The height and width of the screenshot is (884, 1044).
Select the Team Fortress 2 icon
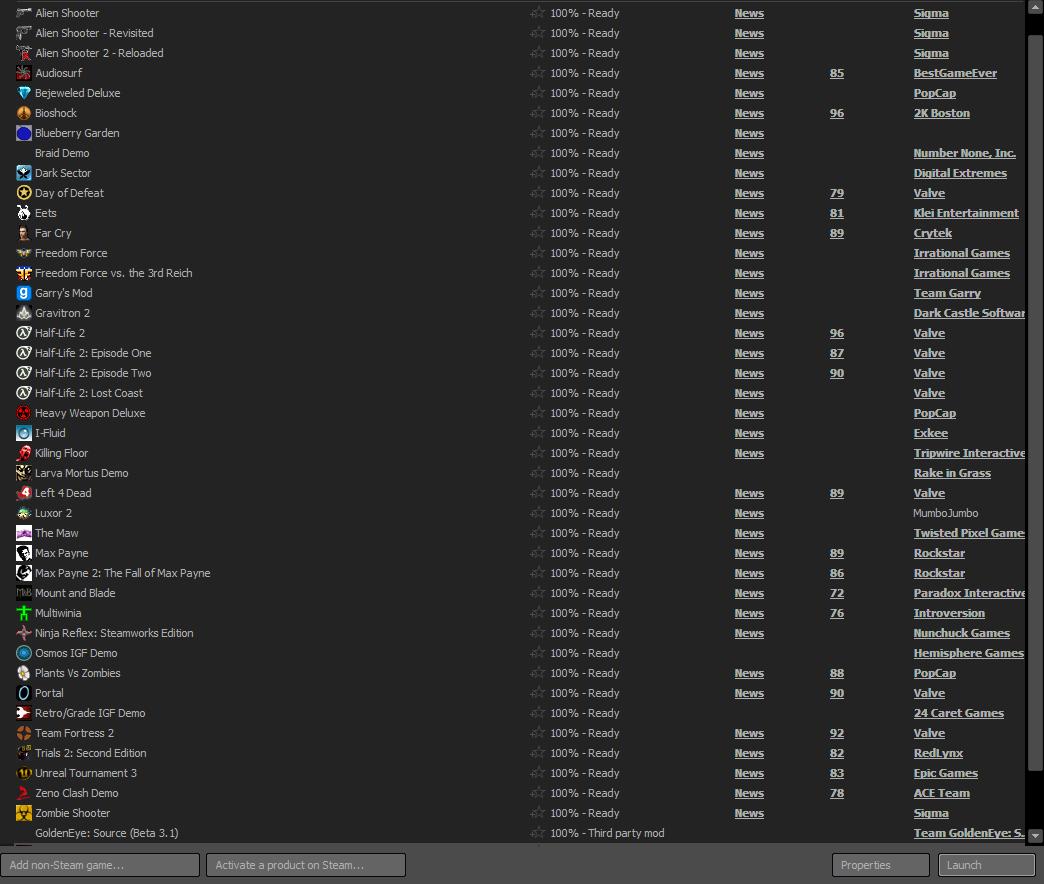(24, 733)
